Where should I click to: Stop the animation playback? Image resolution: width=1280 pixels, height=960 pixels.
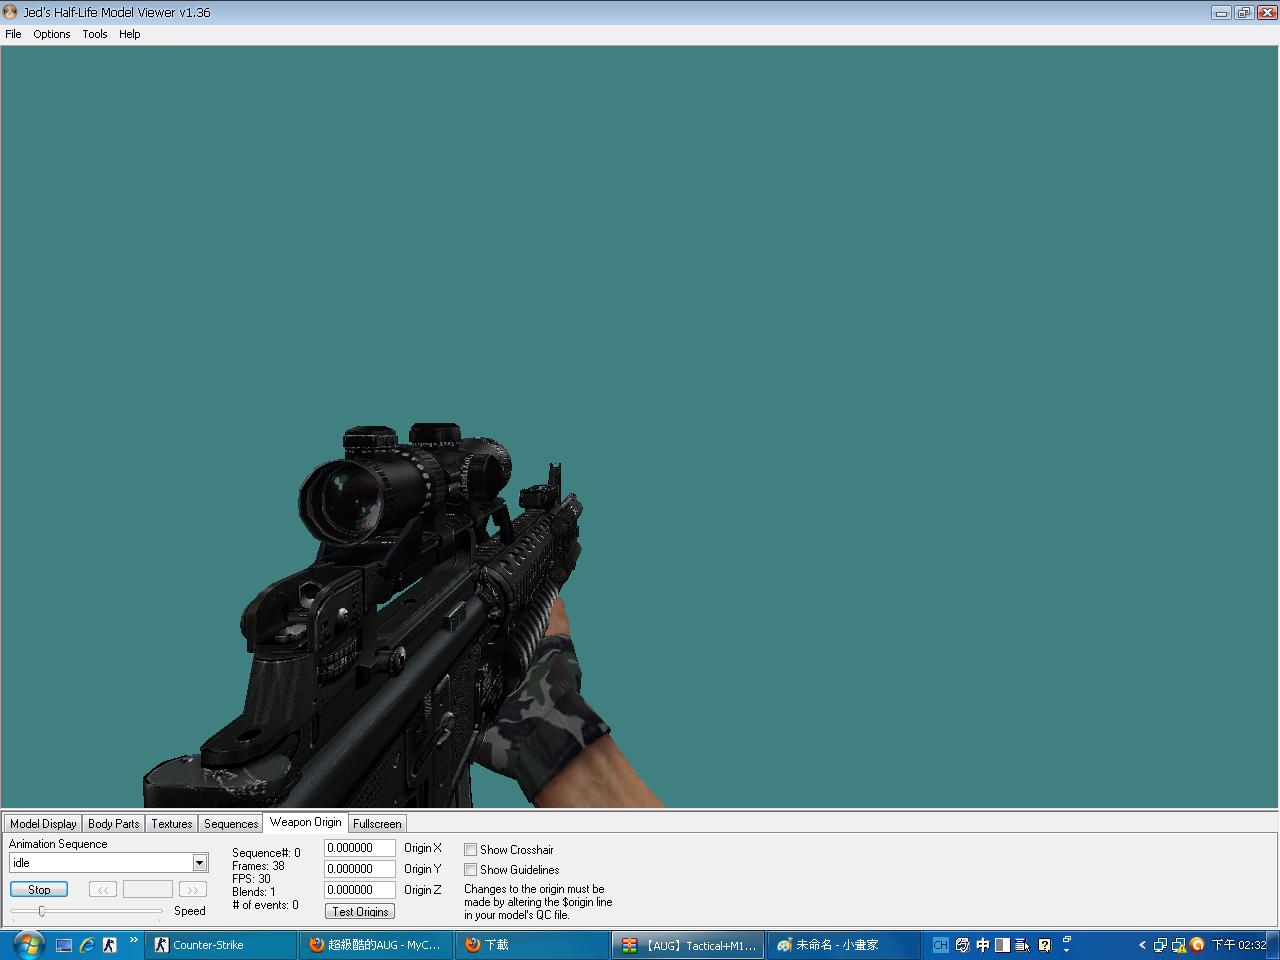[39, 889]
